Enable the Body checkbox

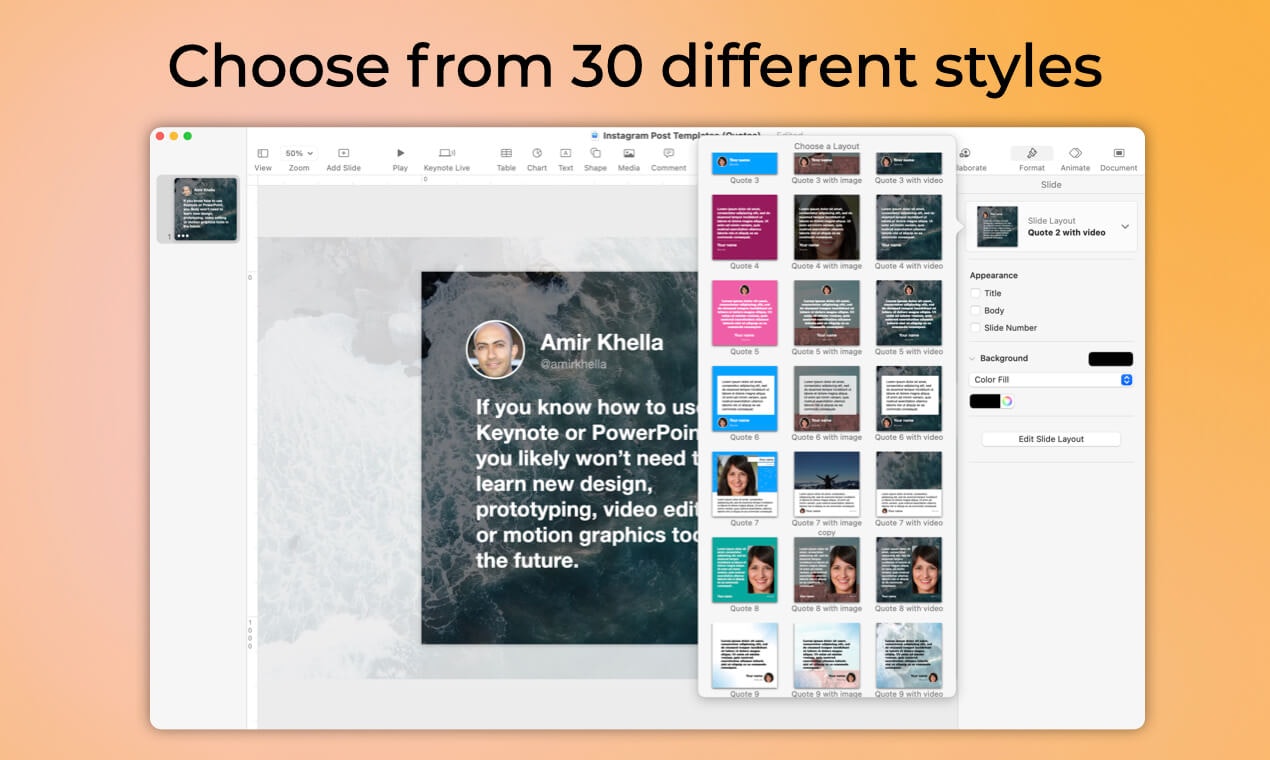point(975,310)
